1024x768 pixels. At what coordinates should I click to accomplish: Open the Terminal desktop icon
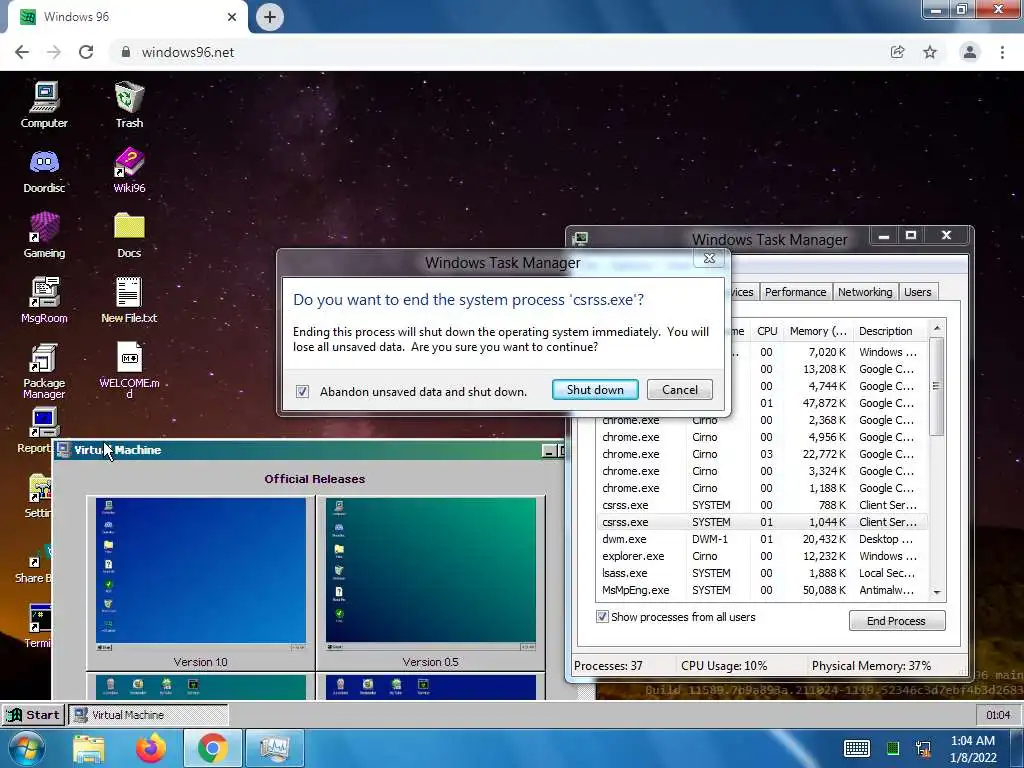pos(38,626)
